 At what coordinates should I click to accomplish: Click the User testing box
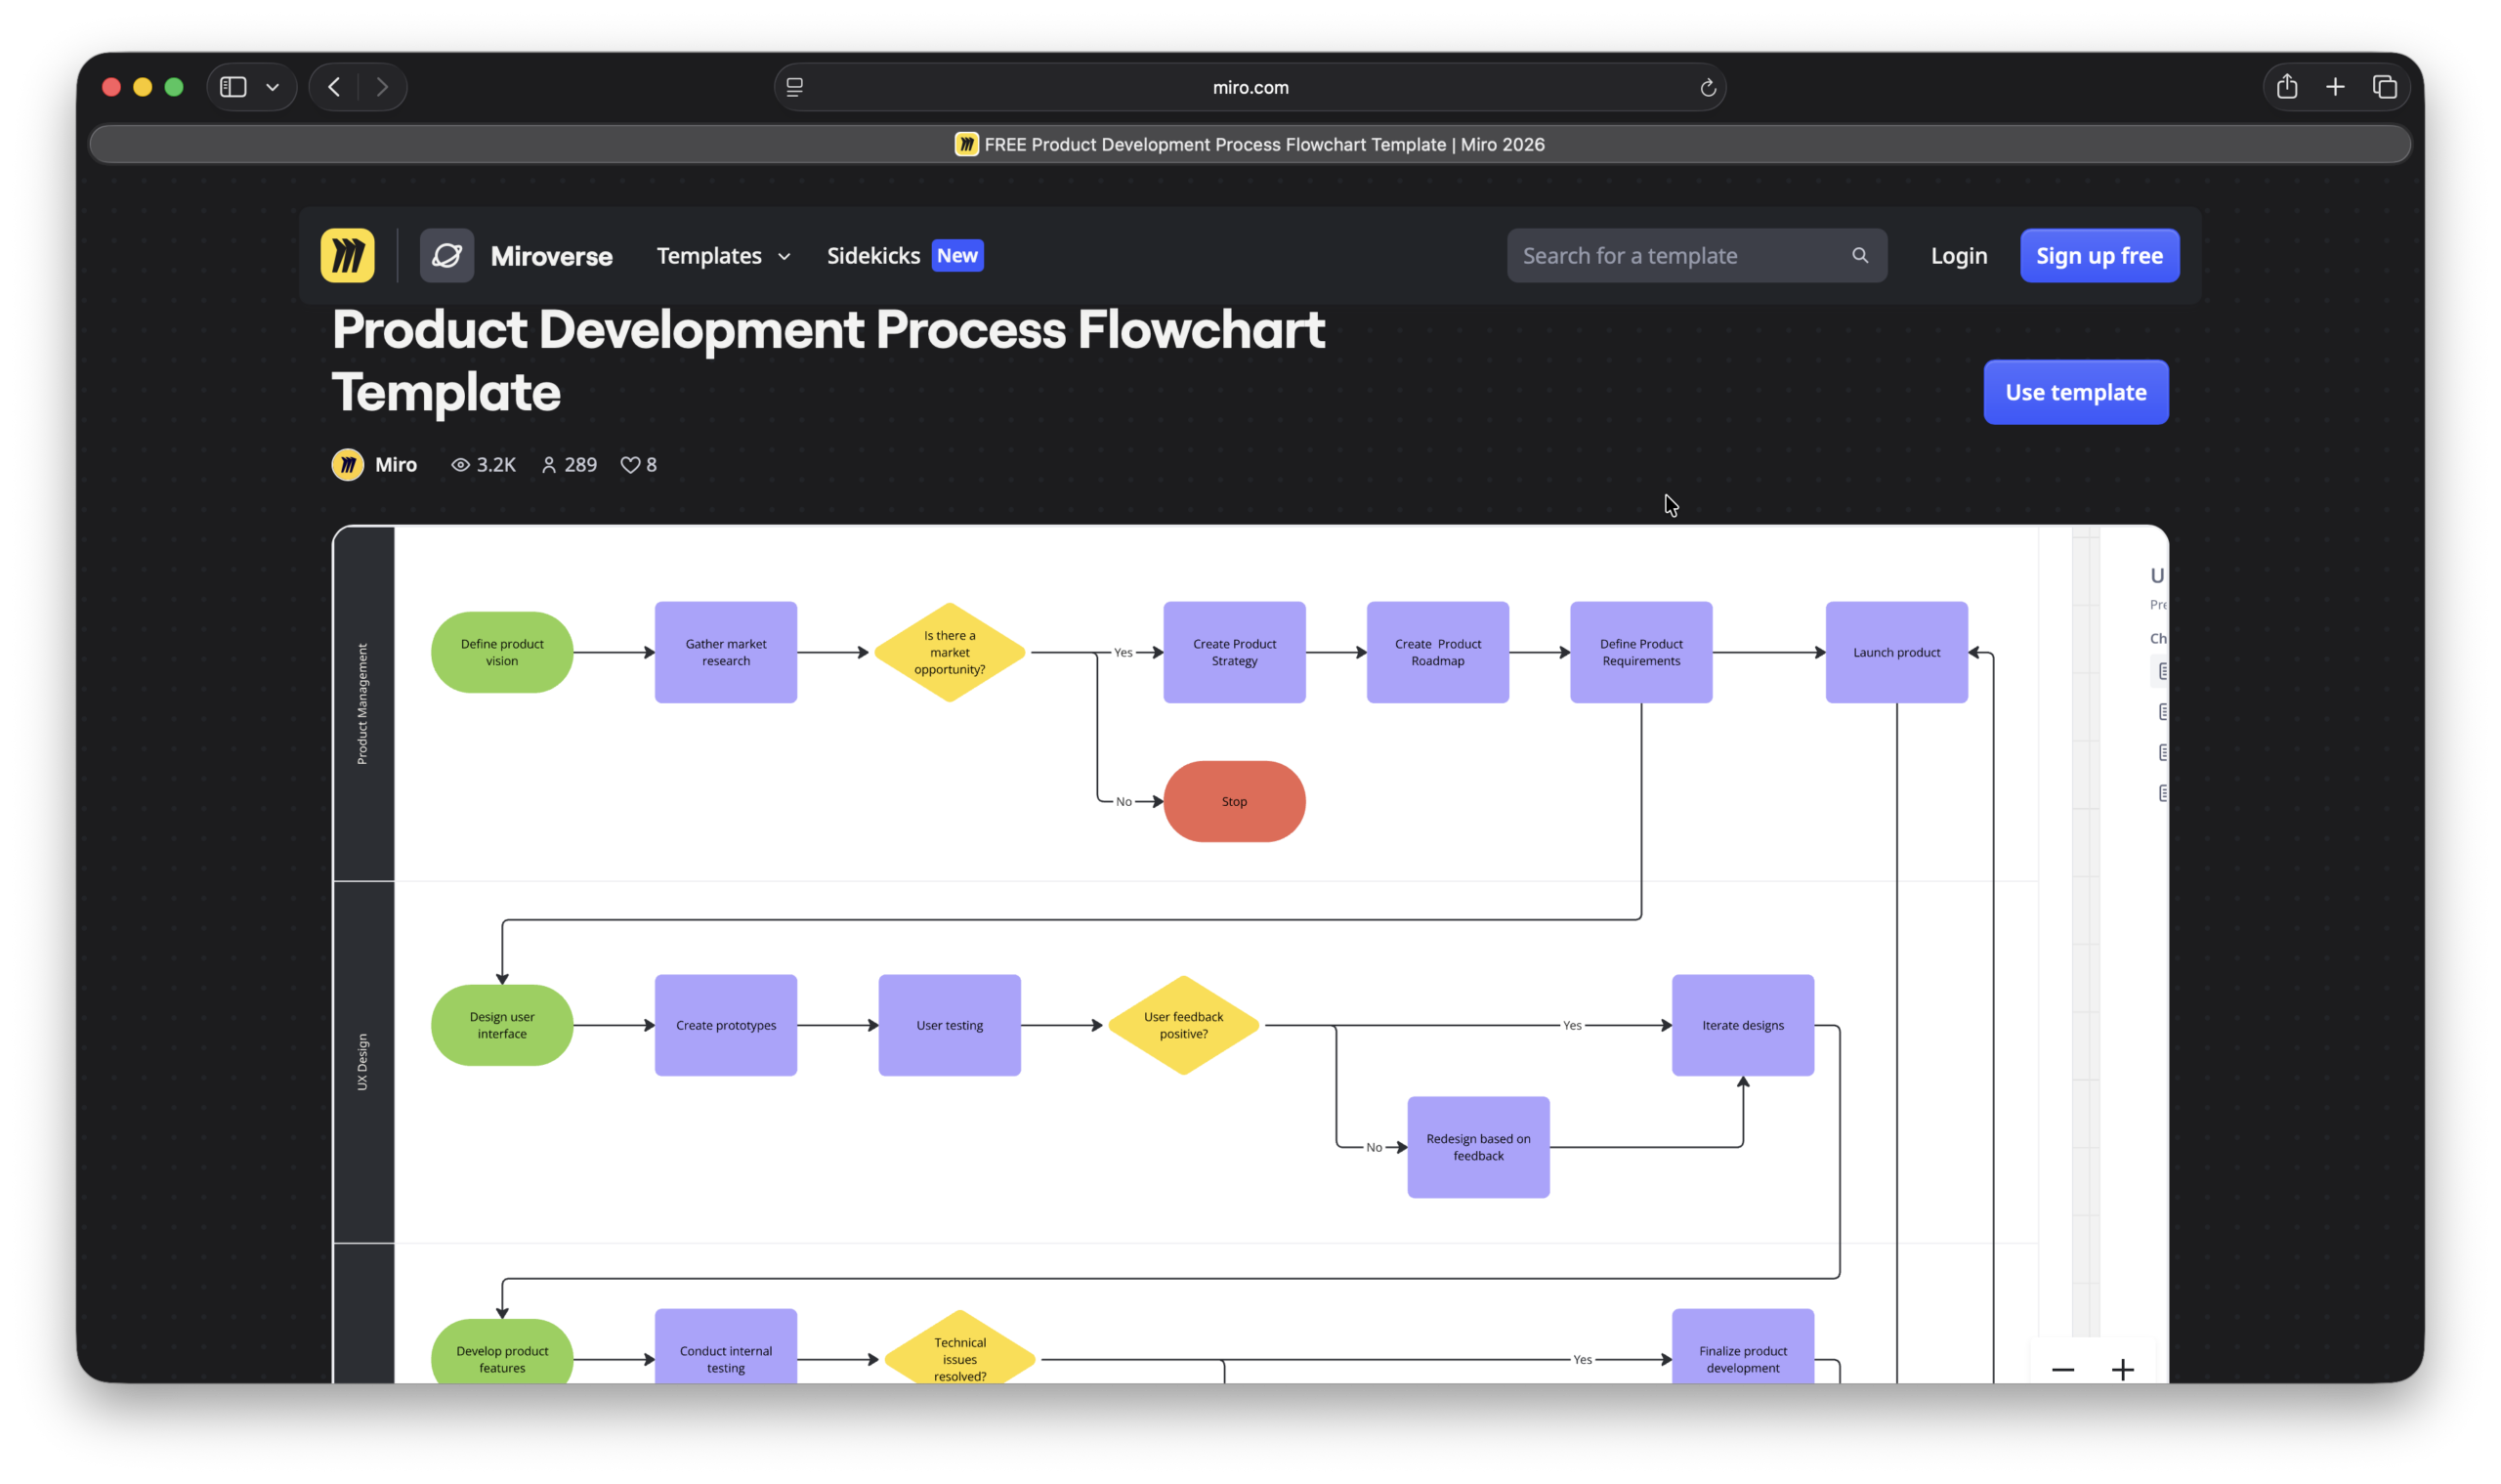pyautogui.click(x=949, y=1025)
